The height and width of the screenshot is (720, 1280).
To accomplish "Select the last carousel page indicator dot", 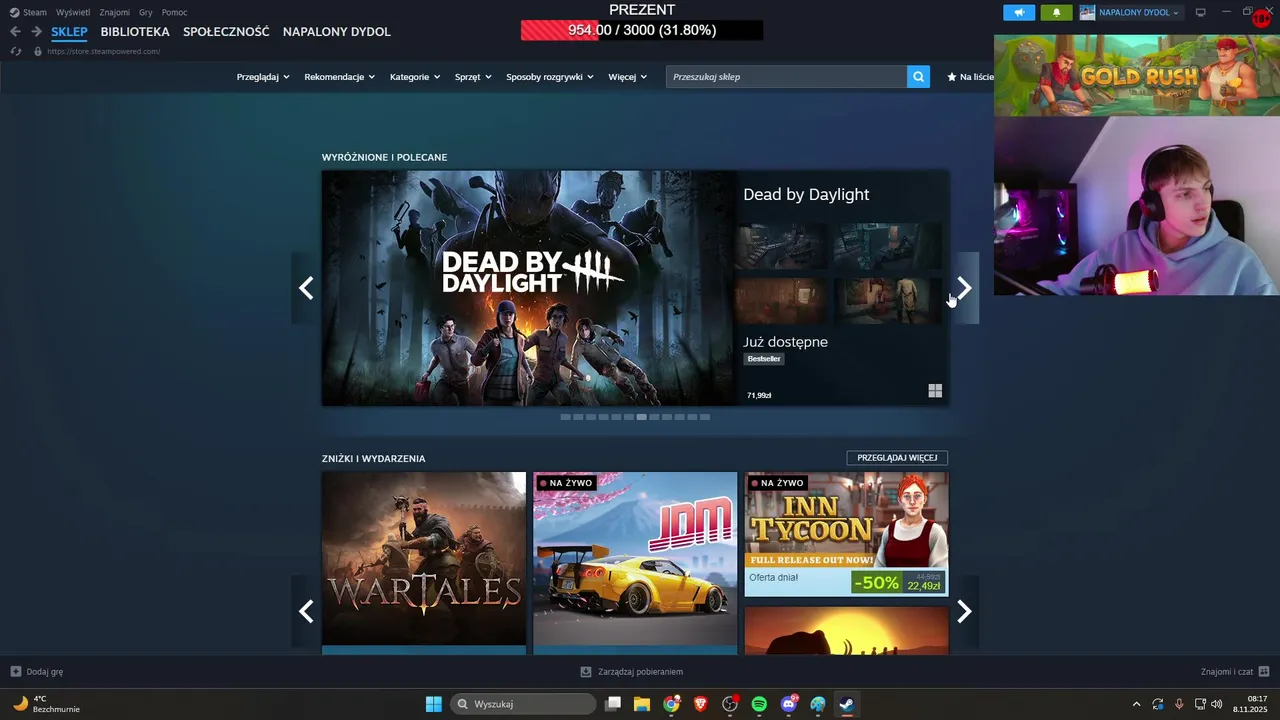I will (705, 417).
